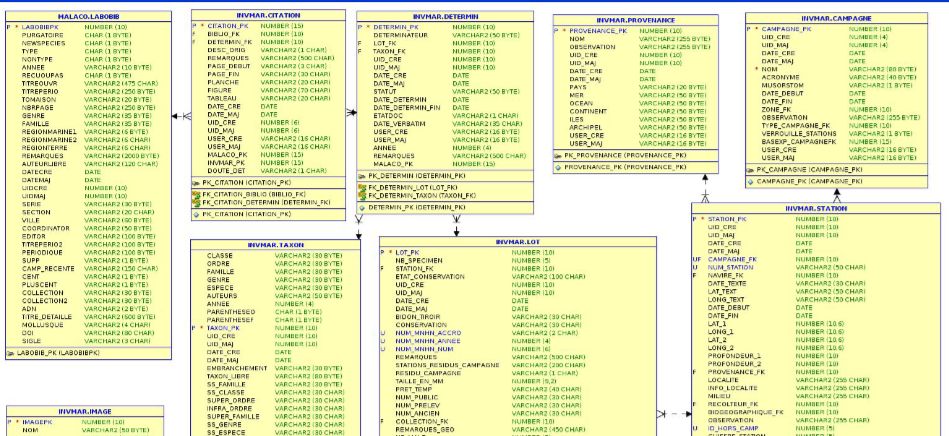The image size is (949, 436).
Task: Click the FK_DETERMIN_LOT foreign key icon
Action: (x=362, y=187)
